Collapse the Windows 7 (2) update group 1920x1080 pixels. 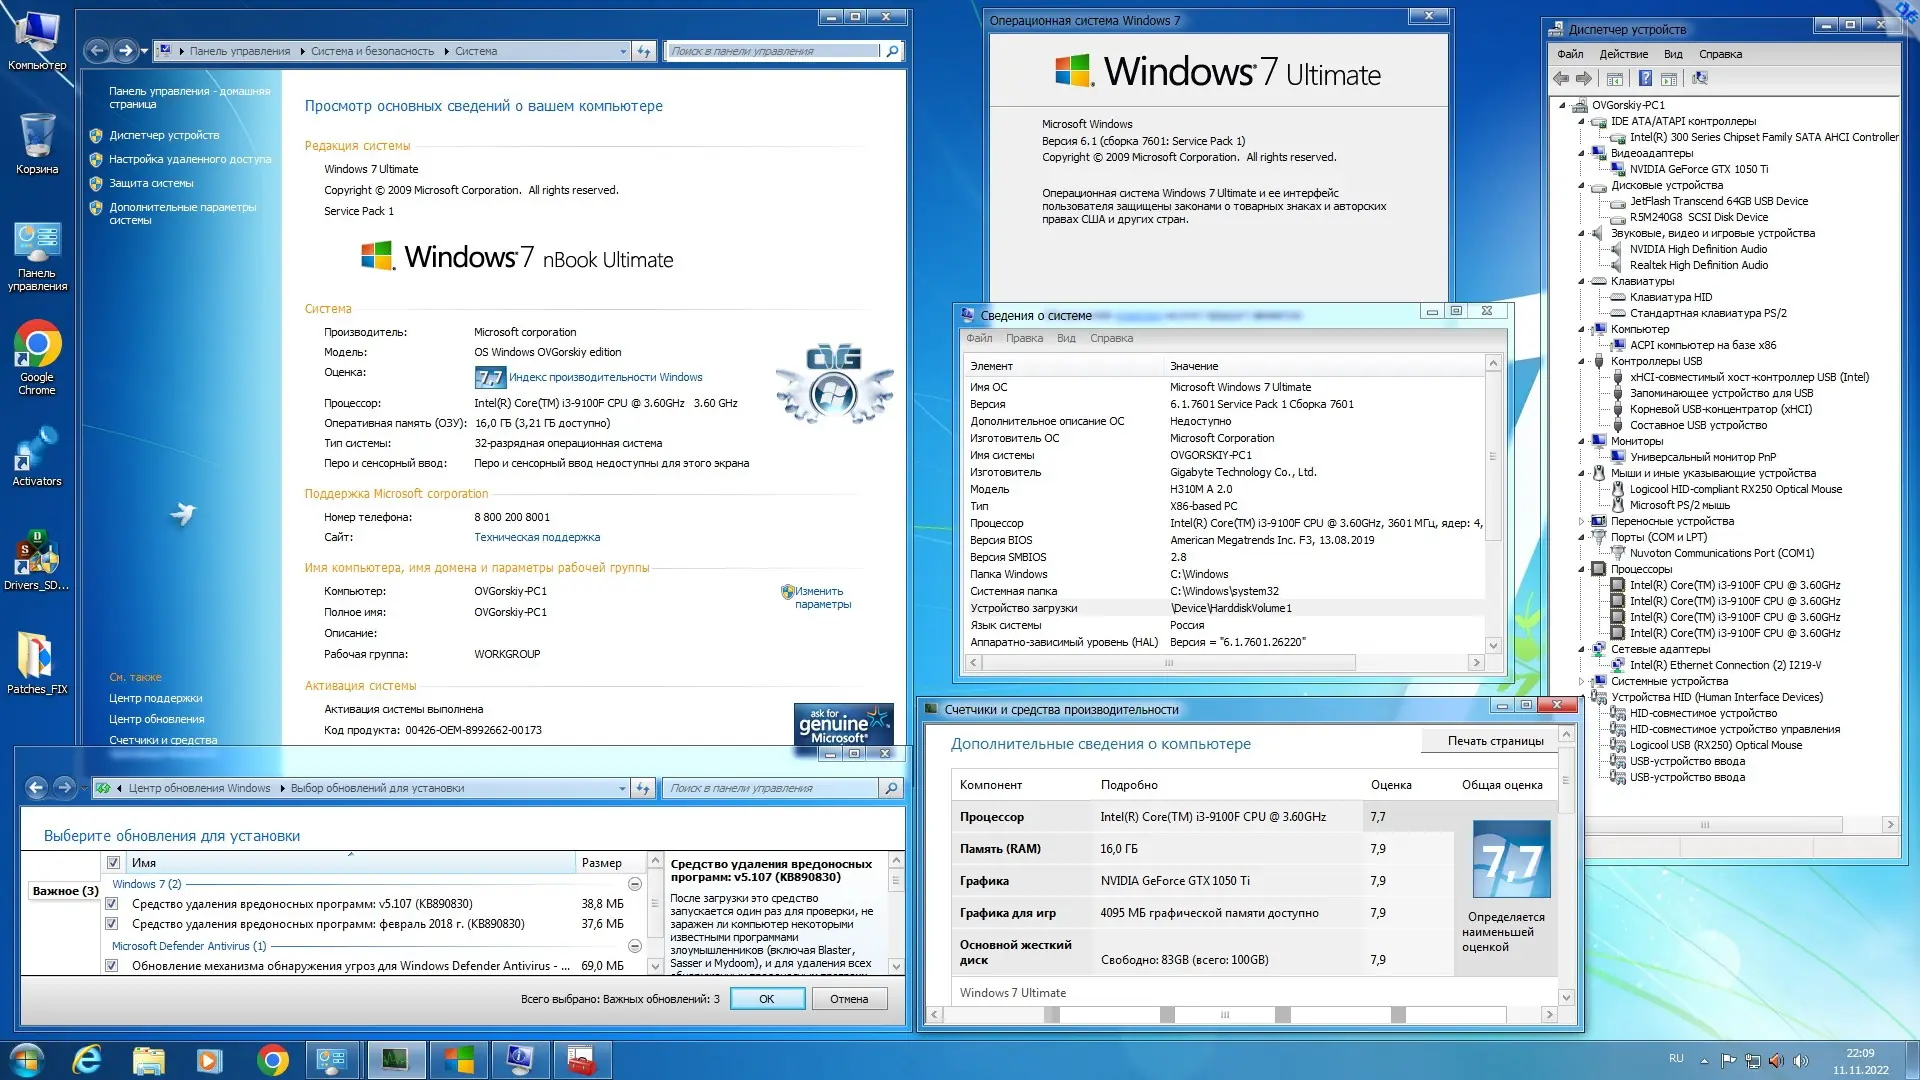point(634,884)
